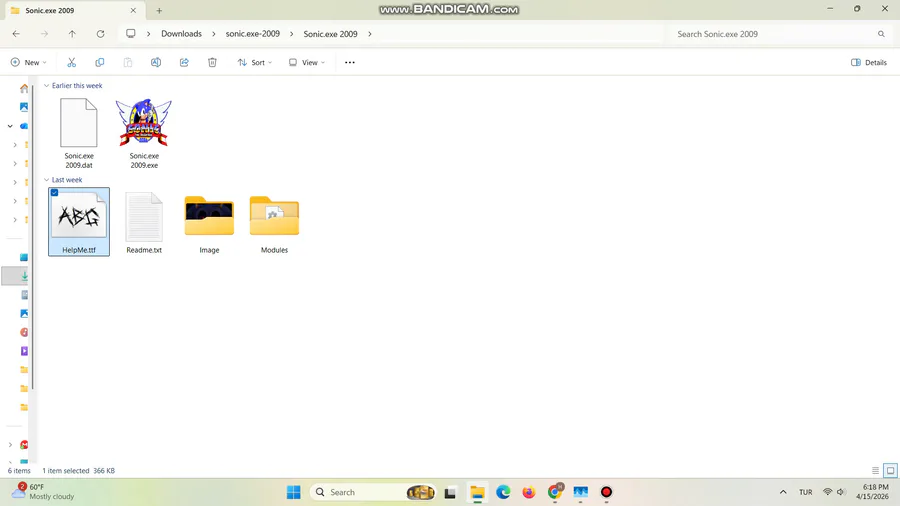This screenshot has height=506, width=900.
Task: Open the New dropdown
Action: coord(28,63)
